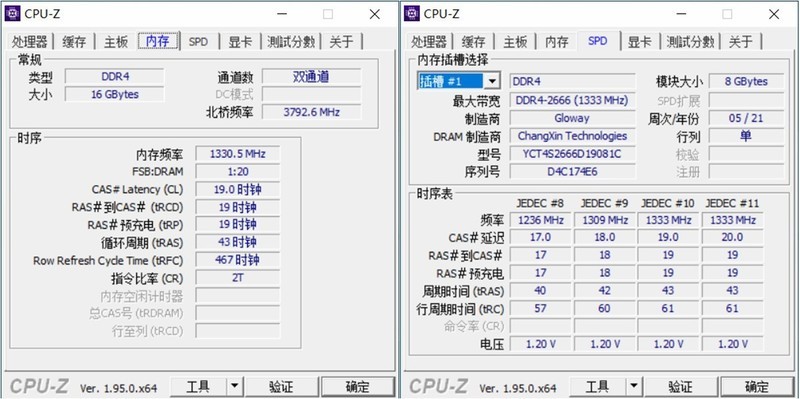
Task: Click the 16 GBytes size value
Action: click(x=115, y=94)
